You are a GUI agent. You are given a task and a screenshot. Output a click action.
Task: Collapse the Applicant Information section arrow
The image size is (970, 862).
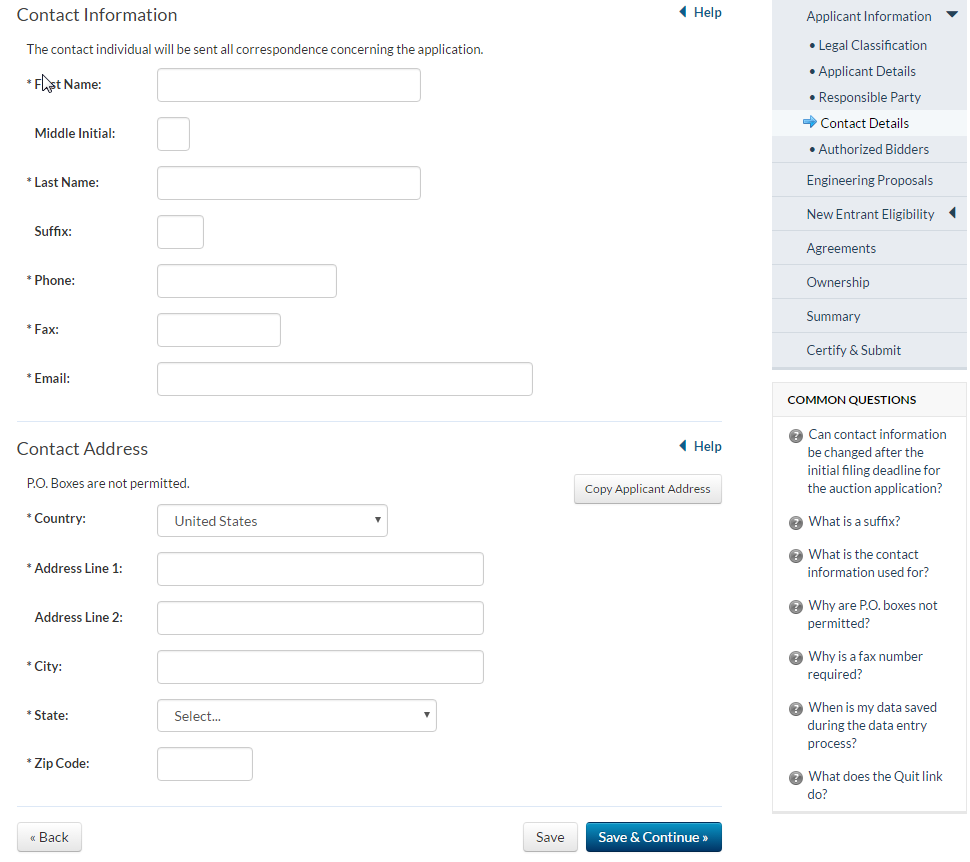click(x=952, y=16)
